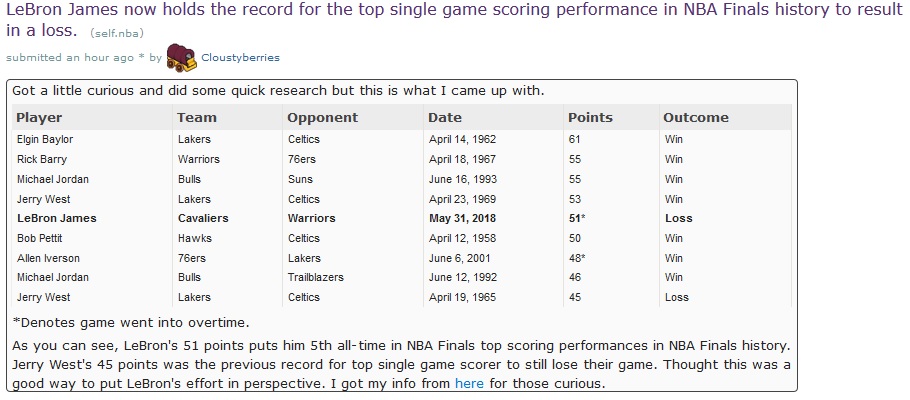910x400 pixels.
Task: Open the "here" source link
Action: point(469,383)
